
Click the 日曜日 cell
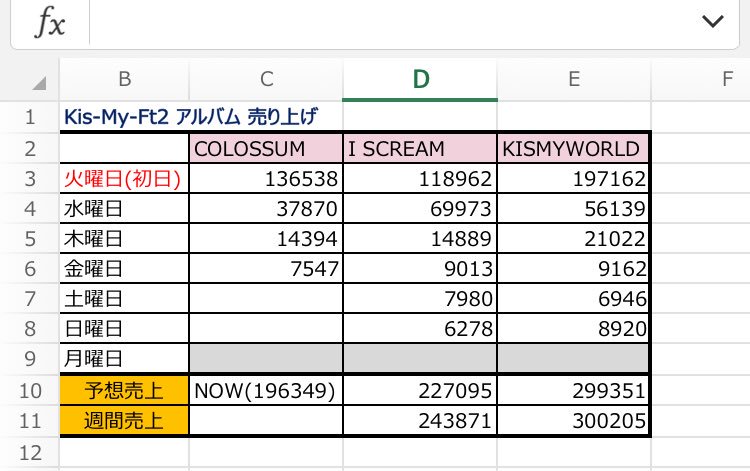(x=124, y=329)
